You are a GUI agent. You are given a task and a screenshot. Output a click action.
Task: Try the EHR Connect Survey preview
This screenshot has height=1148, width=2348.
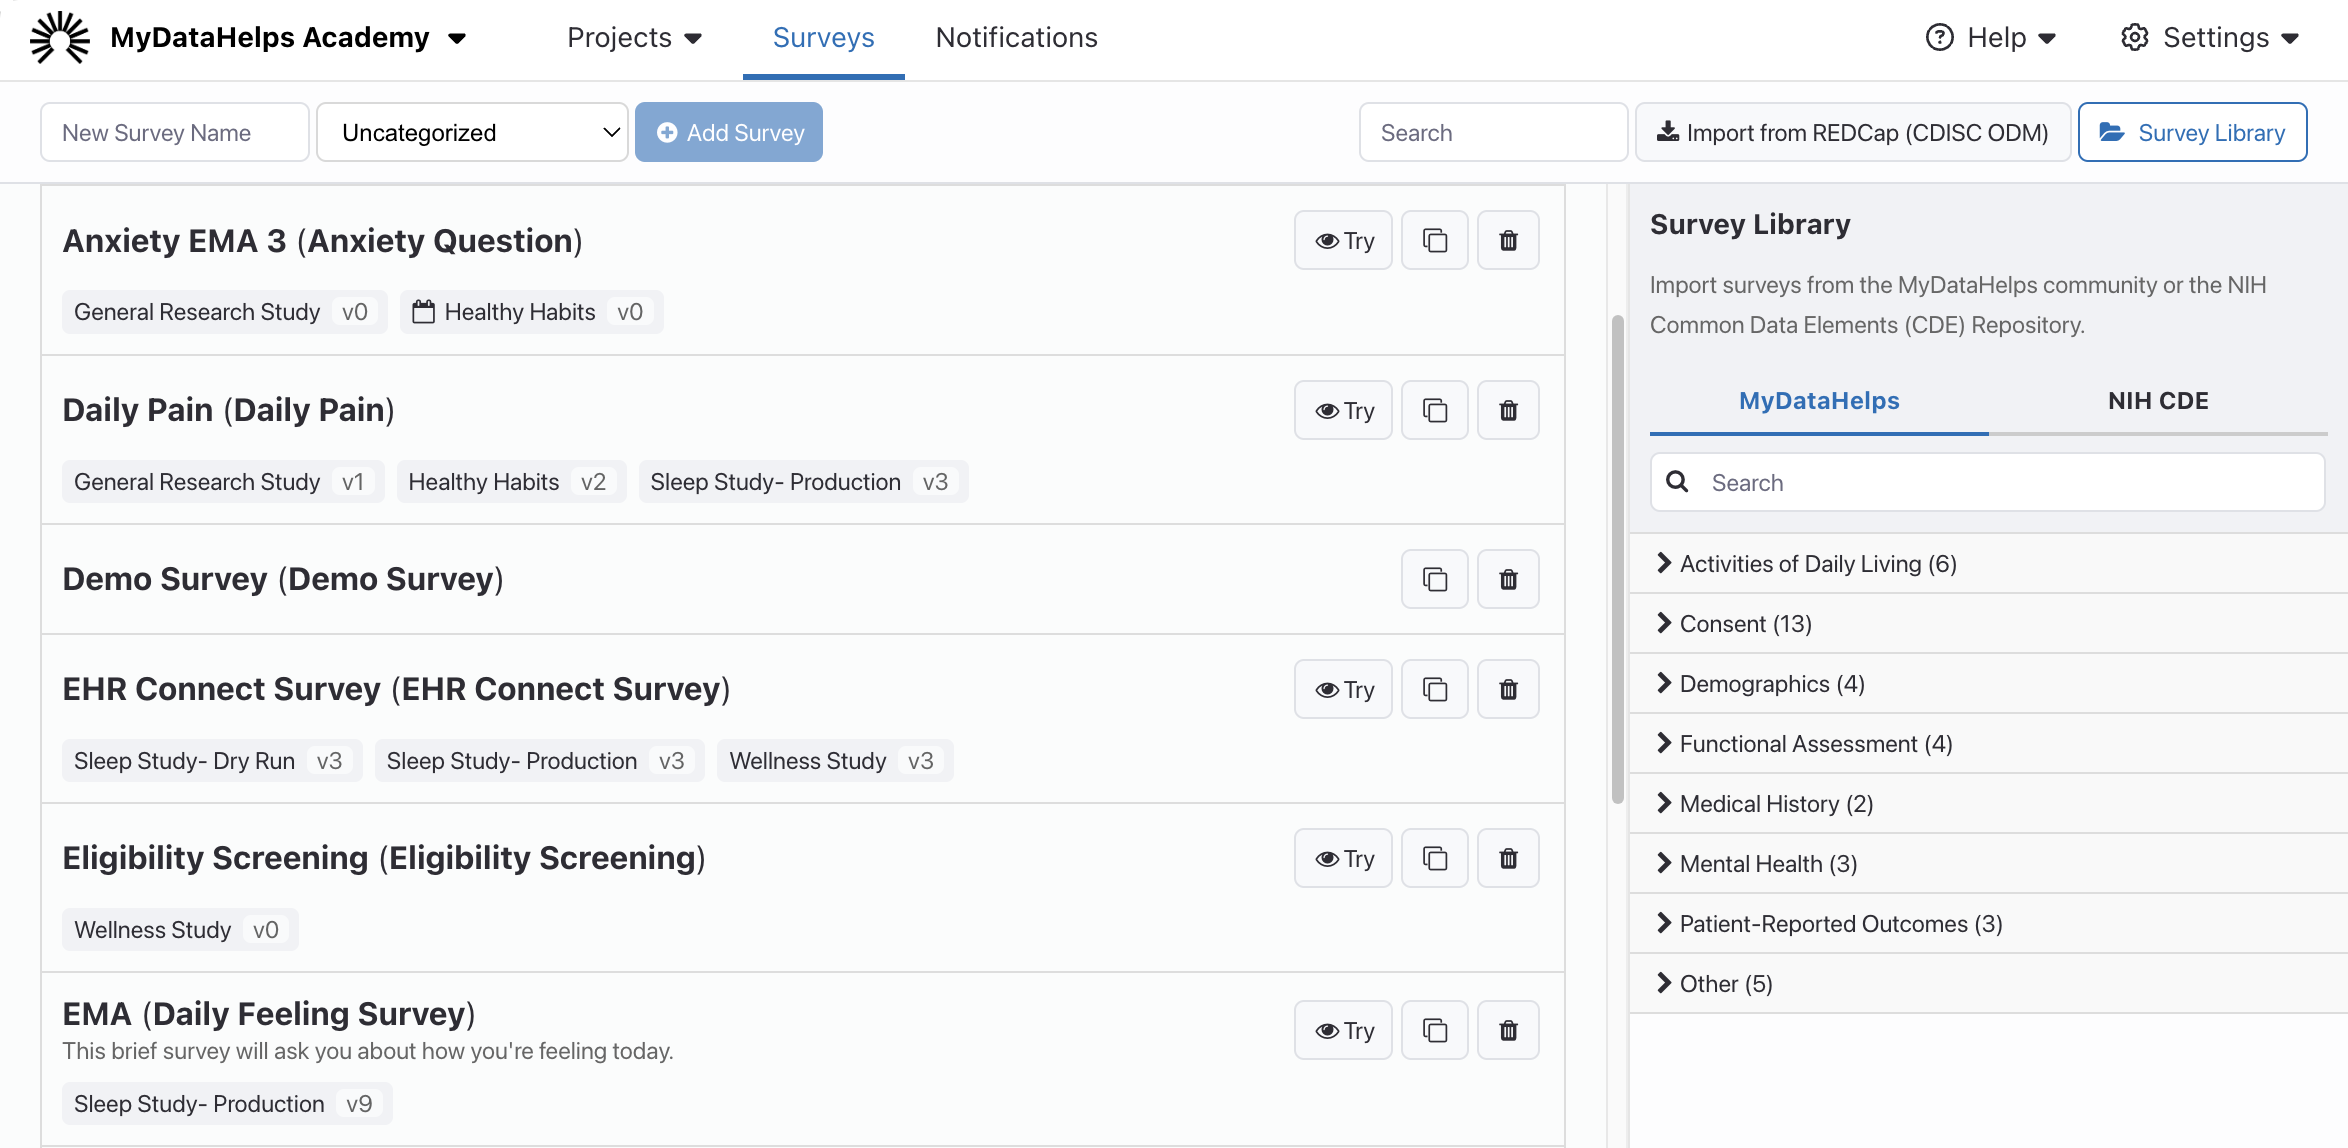tap(1343, 689)
